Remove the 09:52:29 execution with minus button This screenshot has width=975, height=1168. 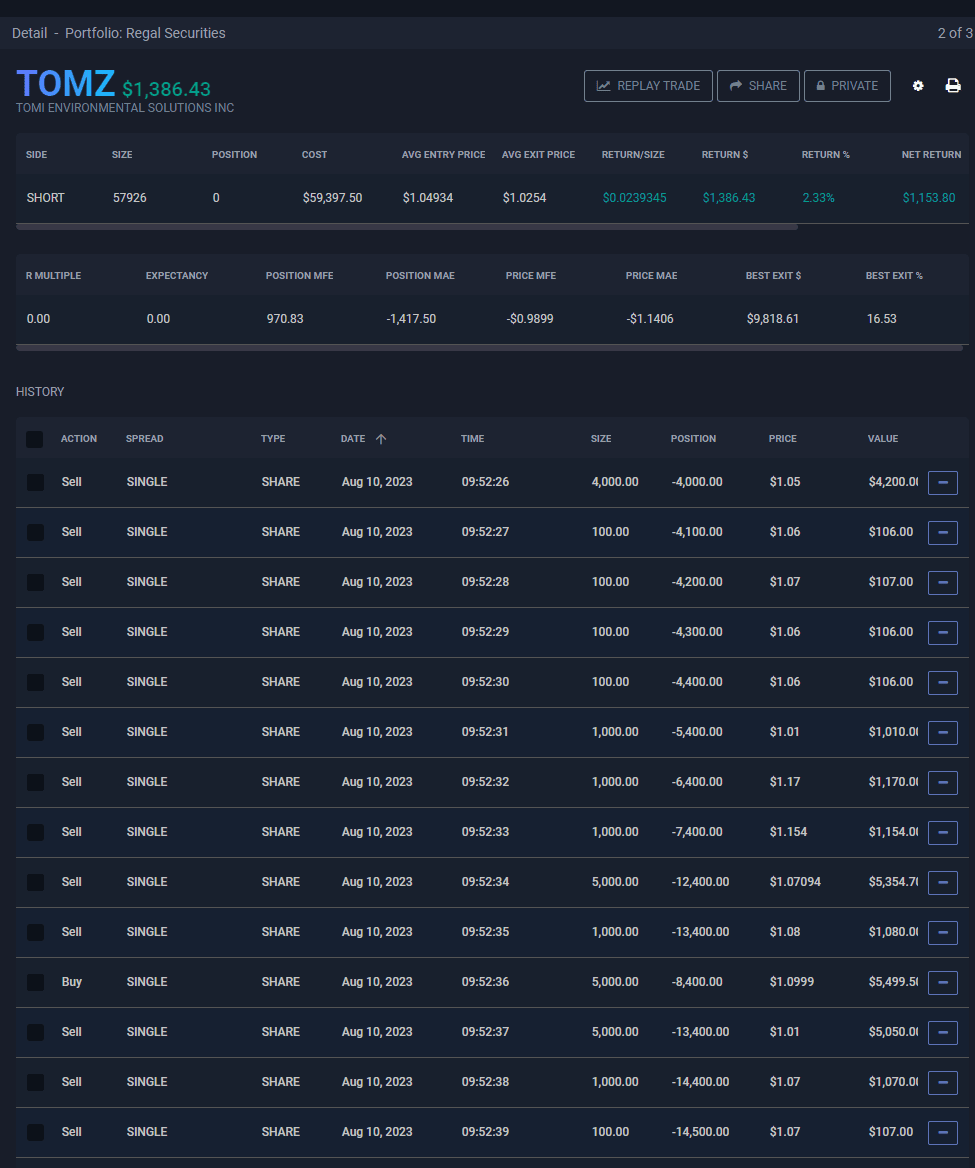pyautogui.click(x=942, y=632)
